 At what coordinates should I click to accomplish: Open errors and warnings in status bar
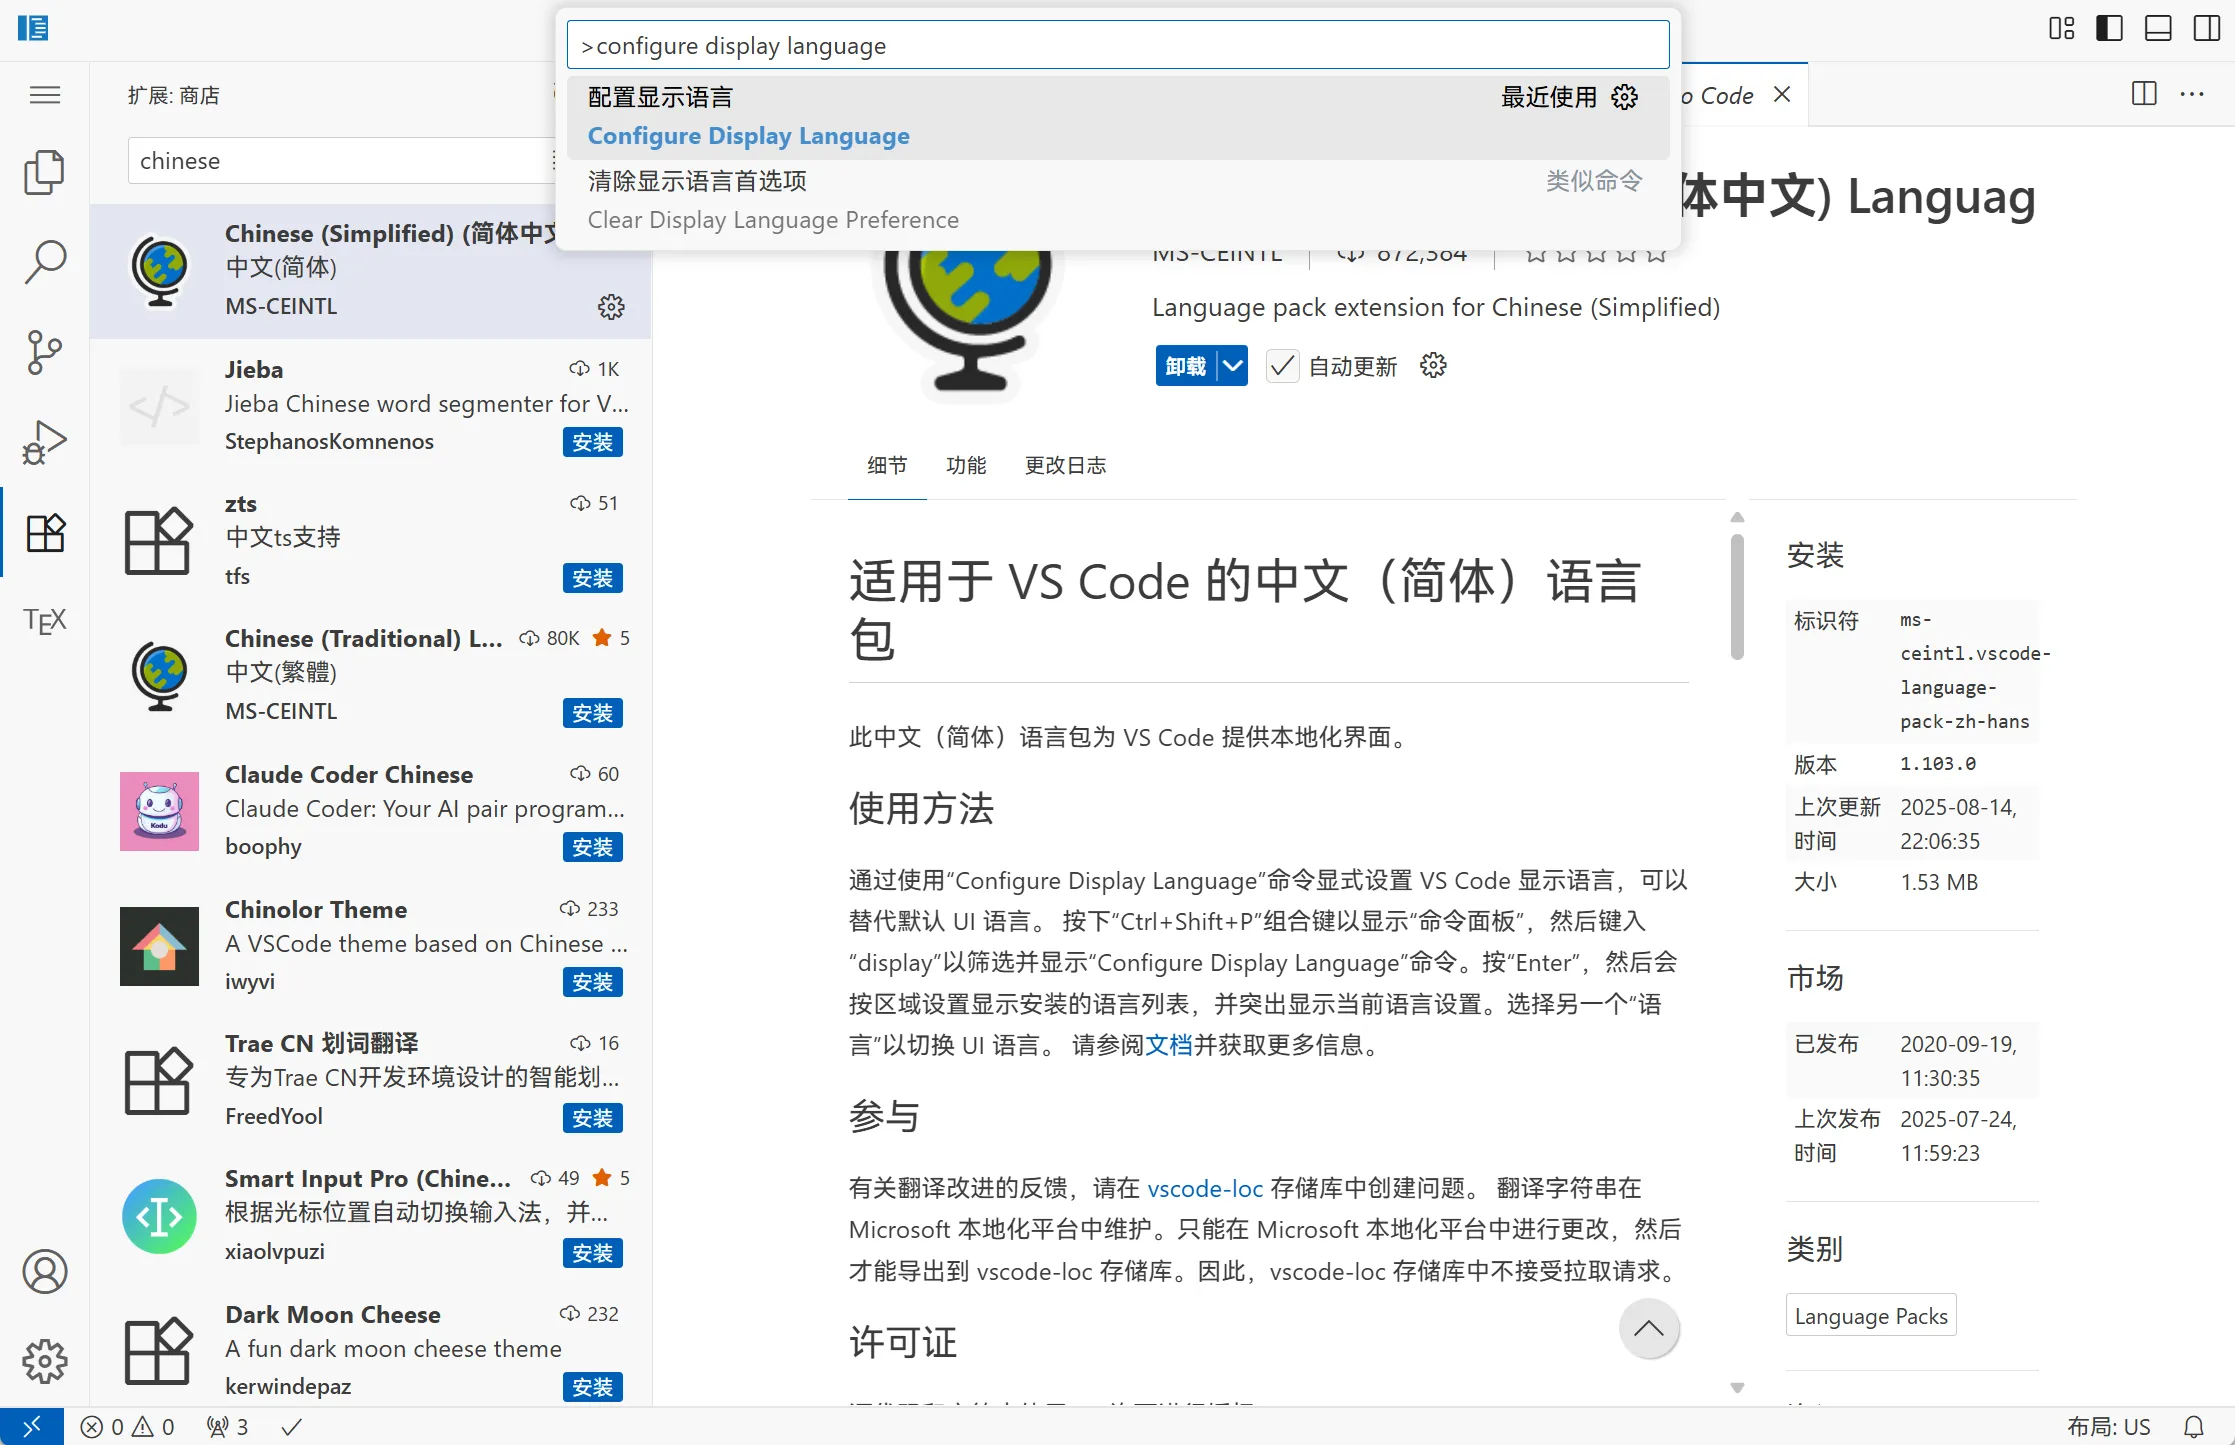point(127,1427)
